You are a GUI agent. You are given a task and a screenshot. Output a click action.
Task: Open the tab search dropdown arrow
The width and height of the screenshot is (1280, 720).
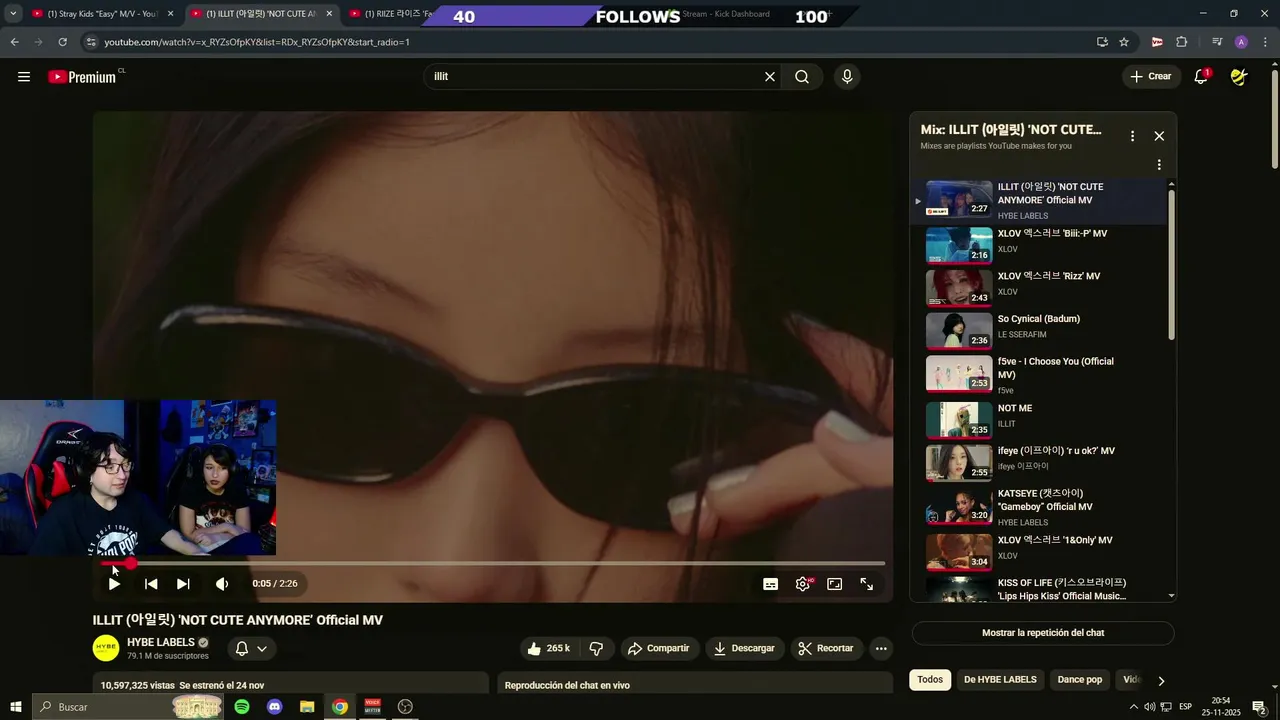(13, 14)
